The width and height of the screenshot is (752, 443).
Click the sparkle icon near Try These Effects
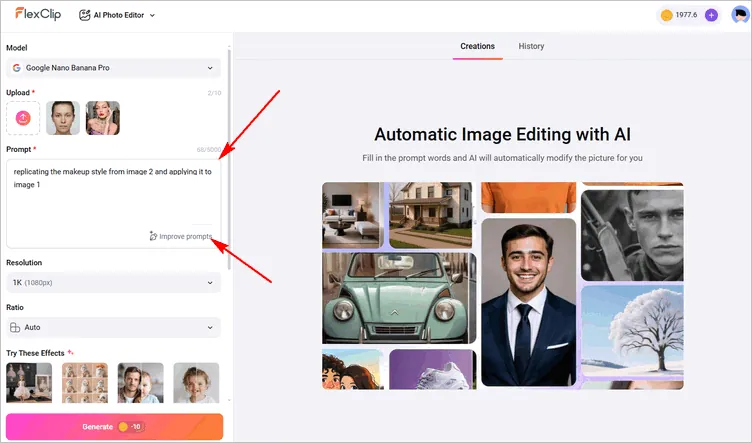70,352
